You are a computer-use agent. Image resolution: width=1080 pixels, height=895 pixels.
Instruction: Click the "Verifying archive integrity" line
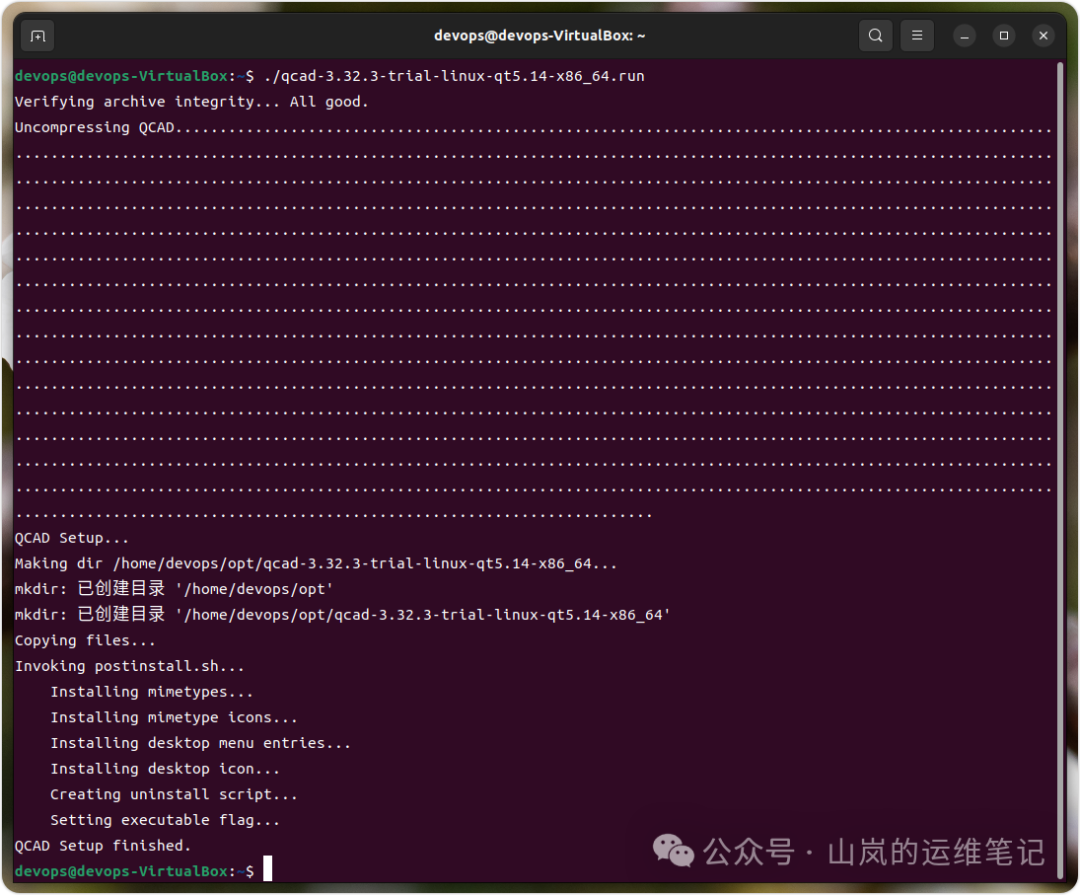click(x=191, y=102)
